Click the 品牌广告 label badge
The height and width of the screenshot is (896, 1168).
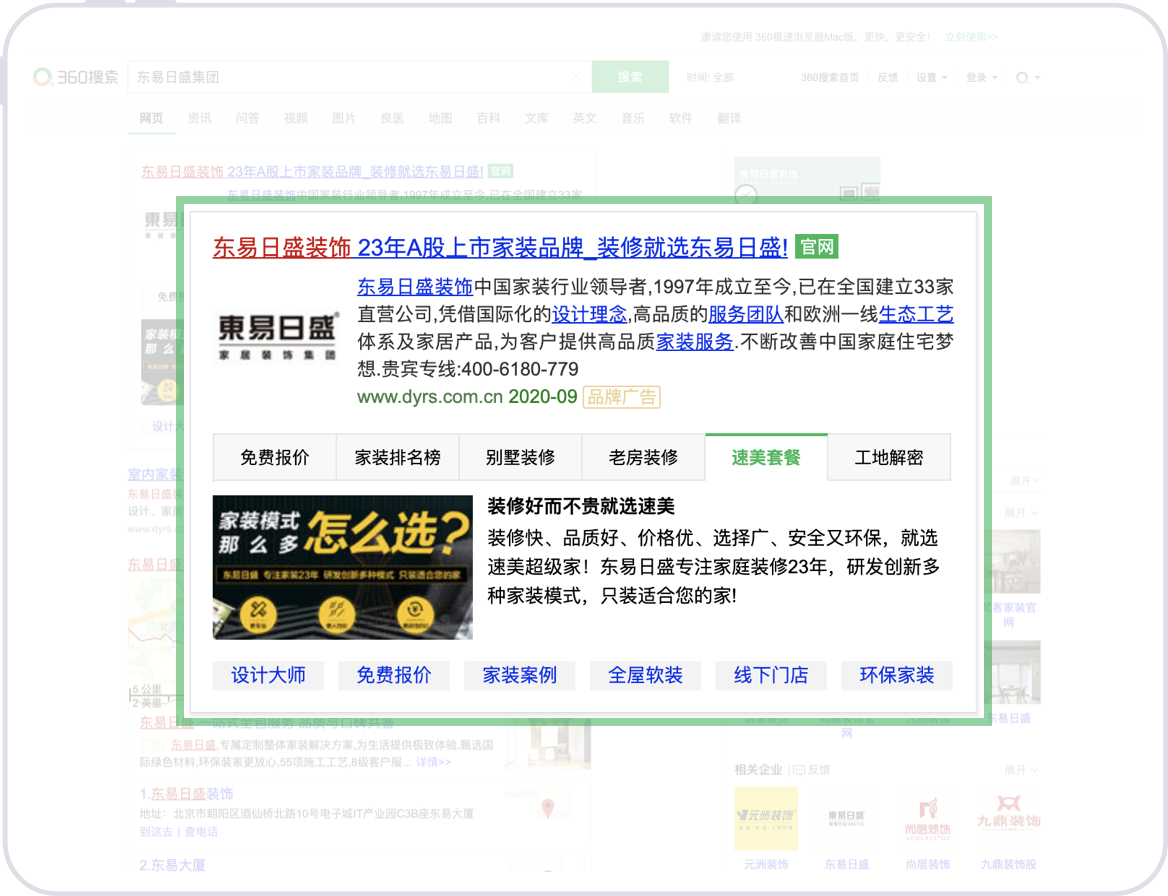pos(622,397)
